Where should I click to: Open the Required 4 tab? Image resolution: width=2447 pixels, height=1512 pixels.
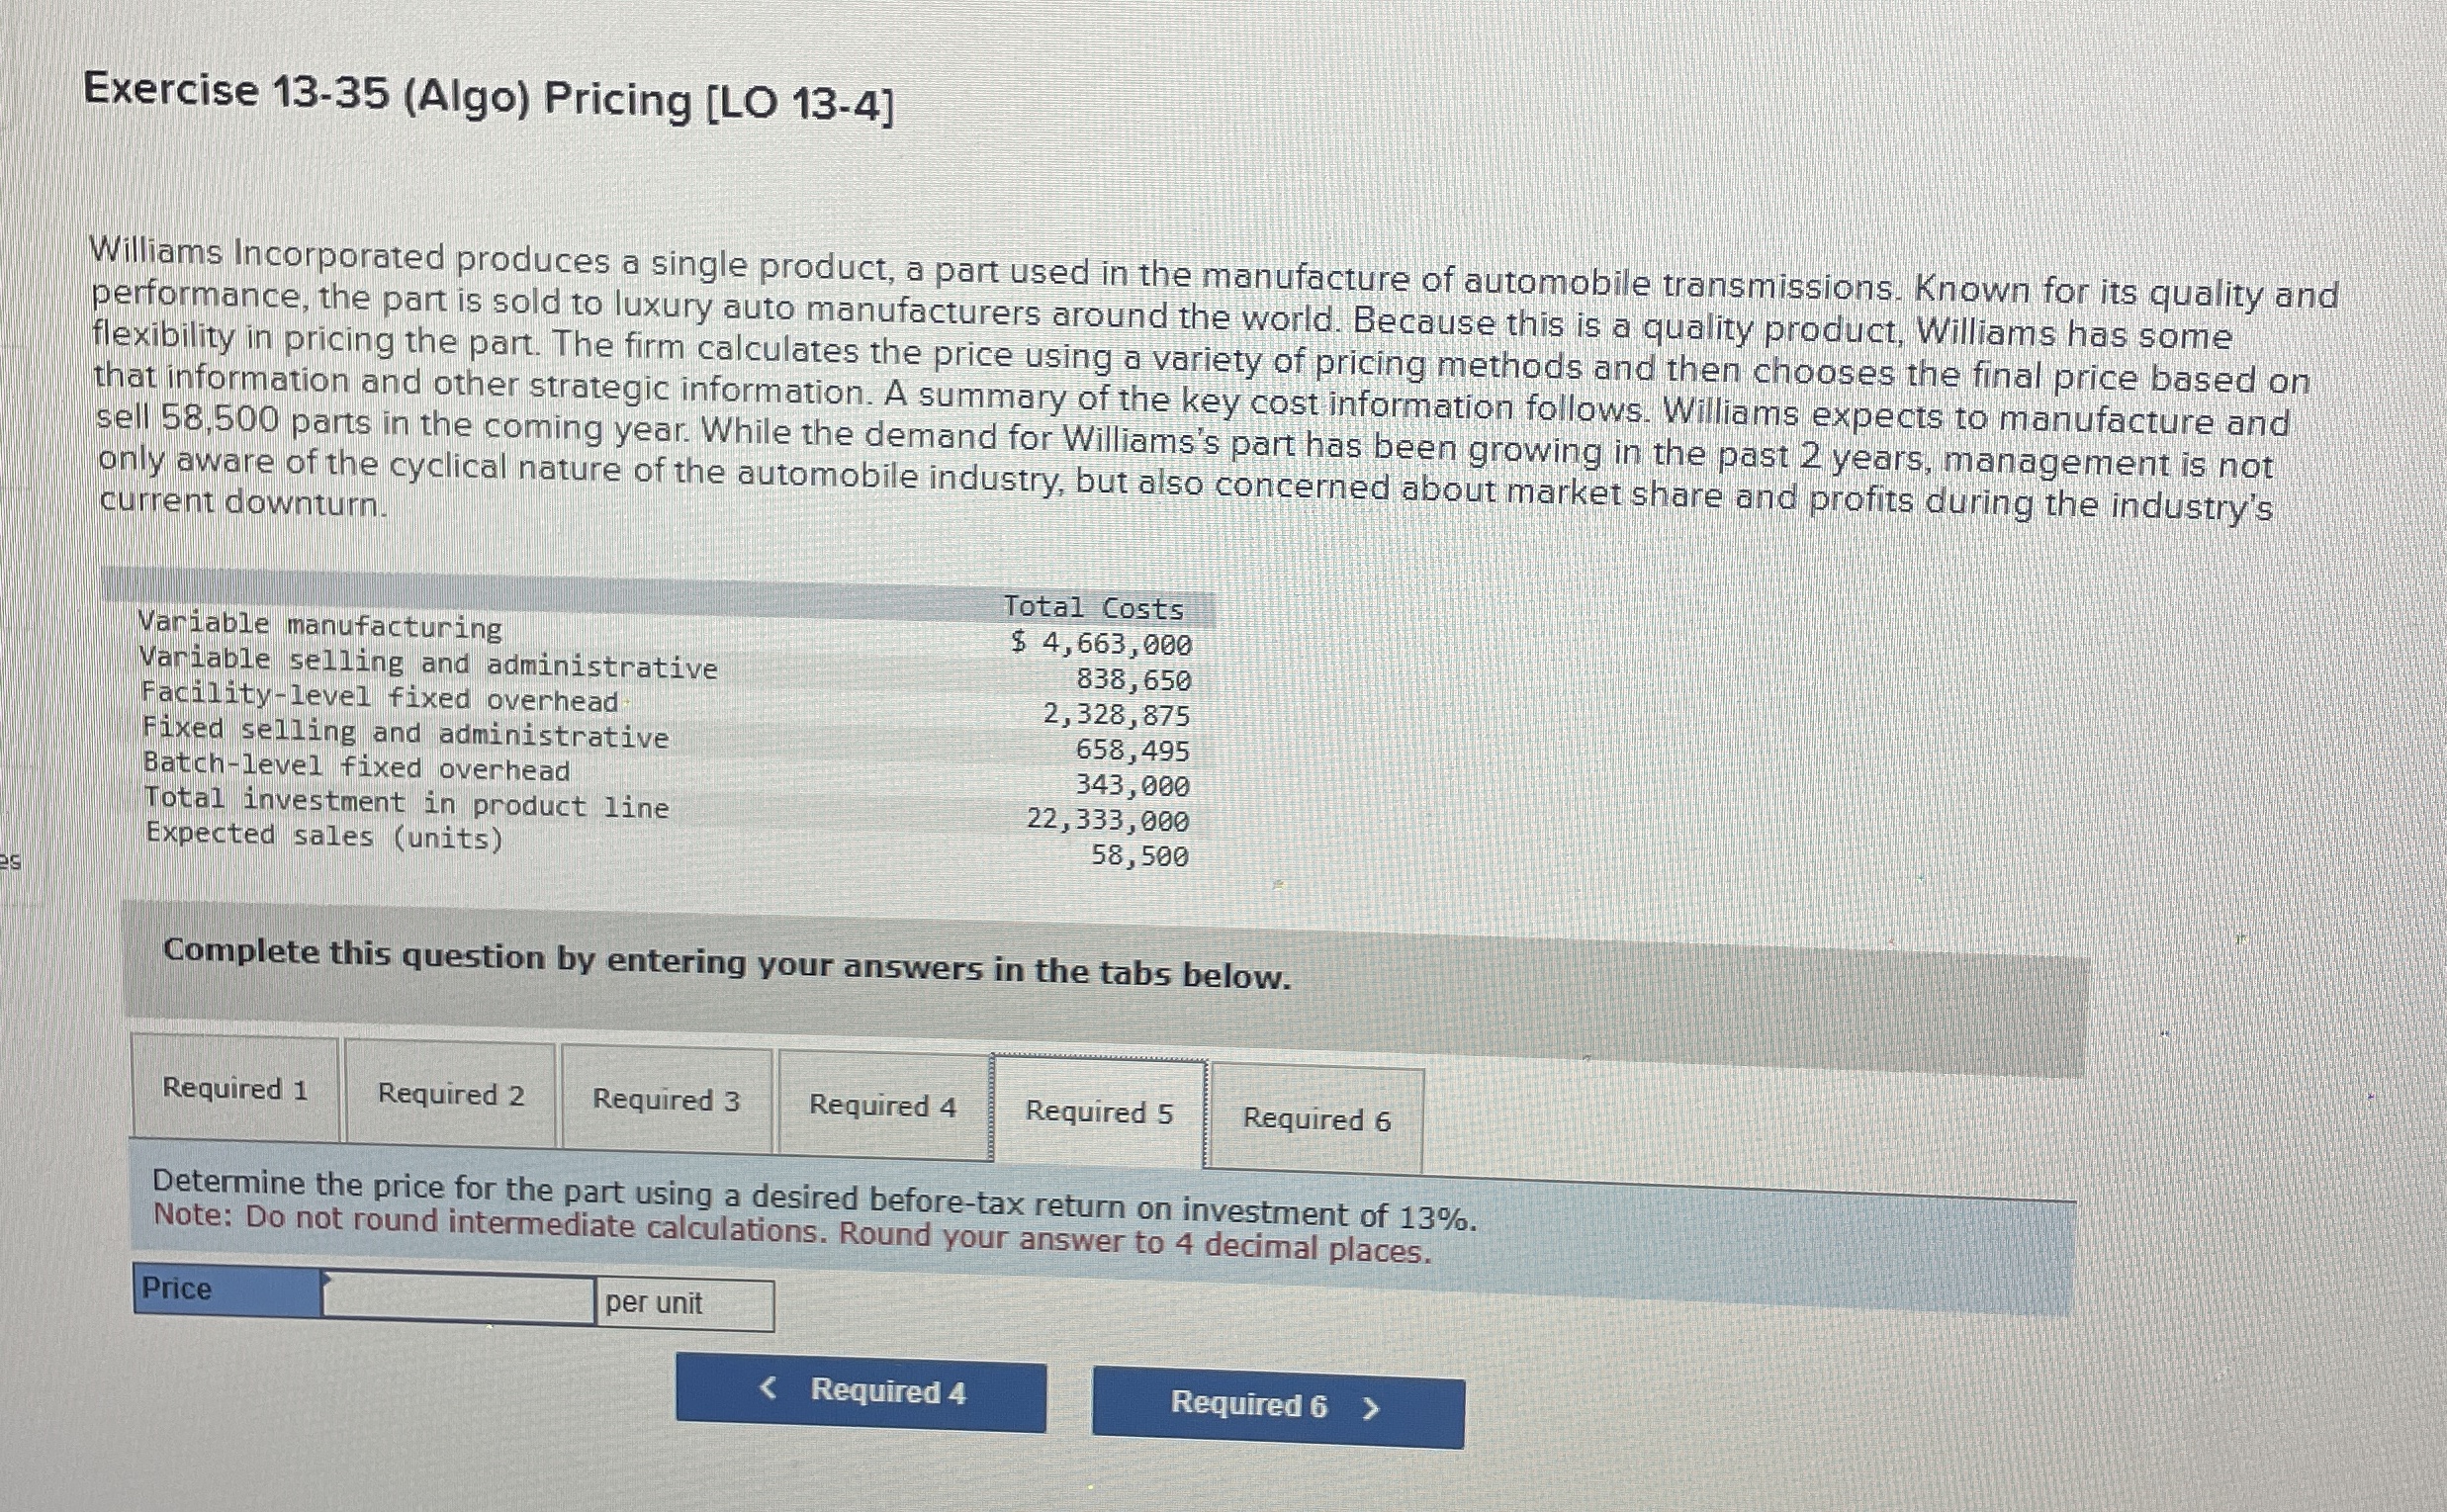(x=883, y=1106)
